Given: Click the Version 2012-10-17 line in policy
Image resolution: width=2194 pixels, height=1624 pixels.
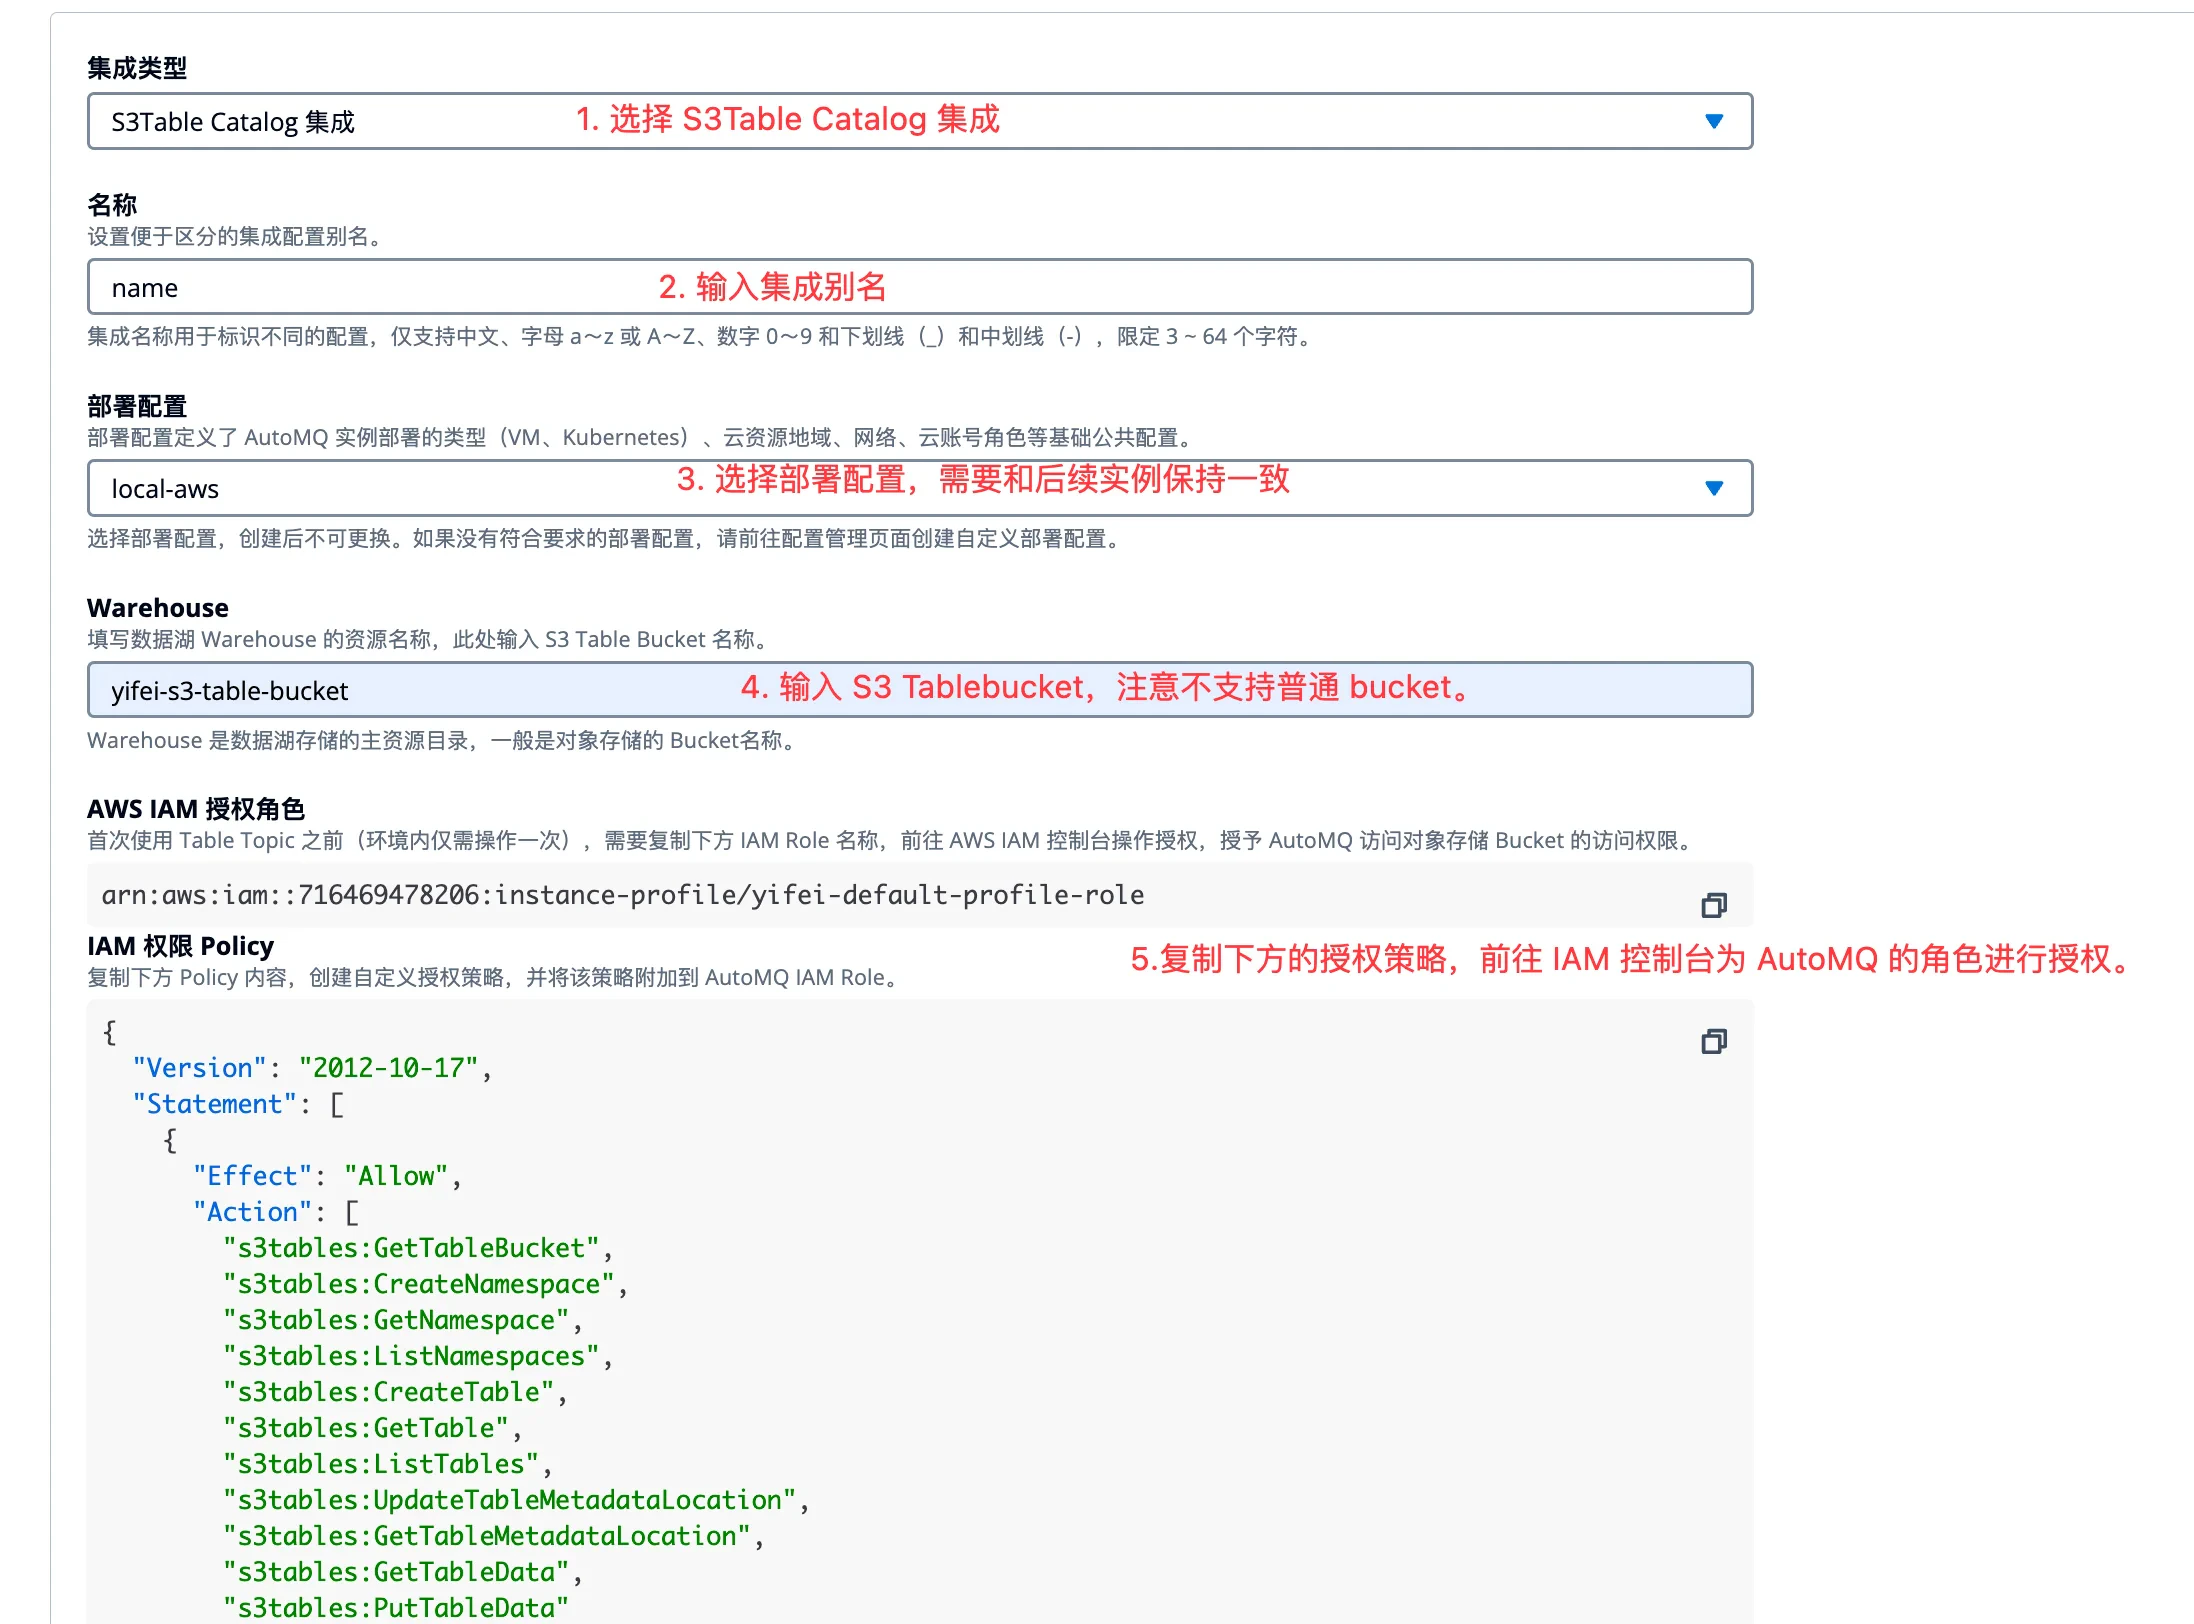Looking at the screenshot, I should click(x=310, y=1067).
